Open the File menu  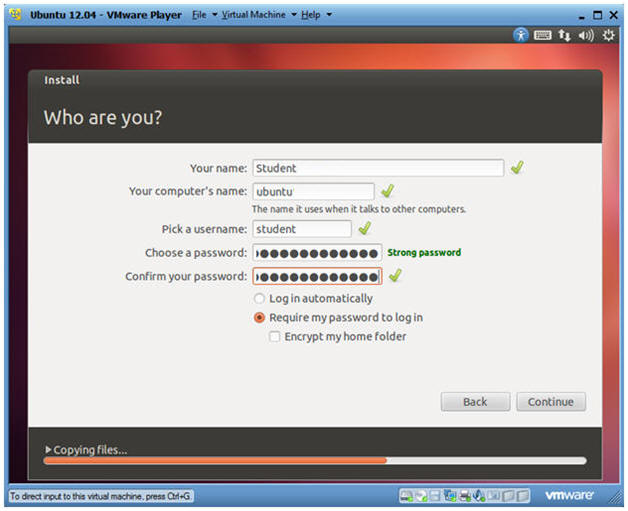199,15
